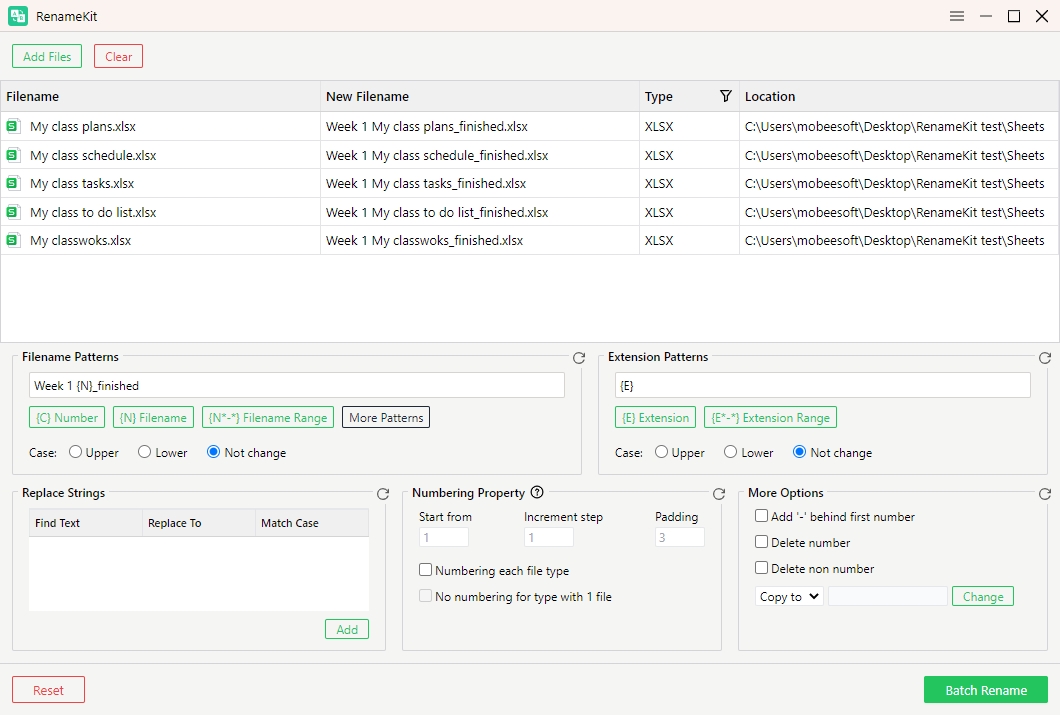Screen dimensions: 1060x715
Task: Insert {E} Extension pattern
Action: 655,418
